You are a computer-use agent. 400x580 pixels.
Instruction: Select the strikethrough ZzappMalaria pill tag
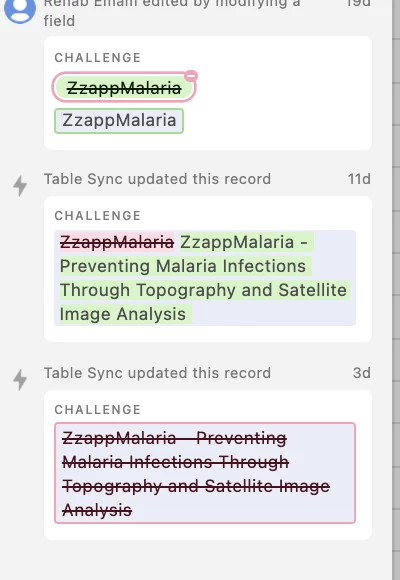click(x=124, y=88)
